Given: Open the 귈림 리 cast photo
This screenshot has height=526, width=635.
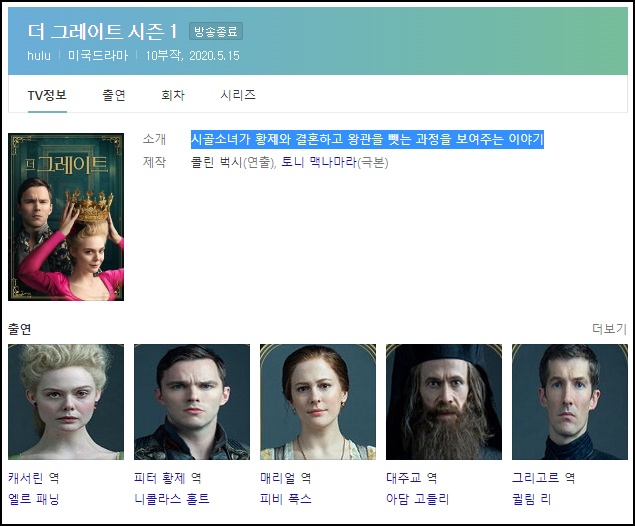Looking at the screenshot, I should point(570,402).
